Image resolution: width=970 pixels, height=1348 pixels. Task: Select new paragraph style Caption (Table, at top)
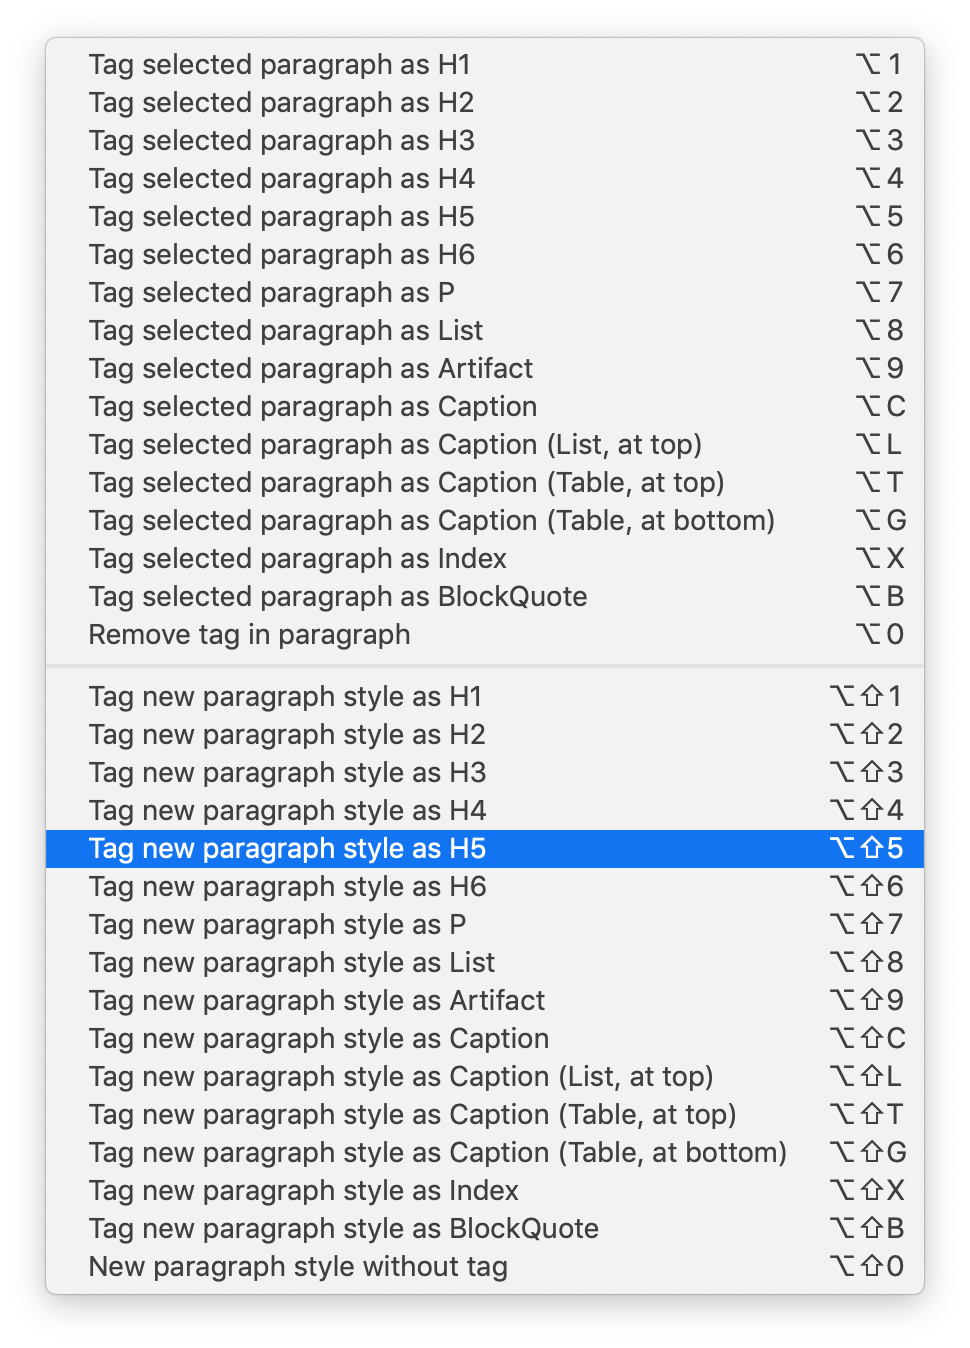(485, 1114)
